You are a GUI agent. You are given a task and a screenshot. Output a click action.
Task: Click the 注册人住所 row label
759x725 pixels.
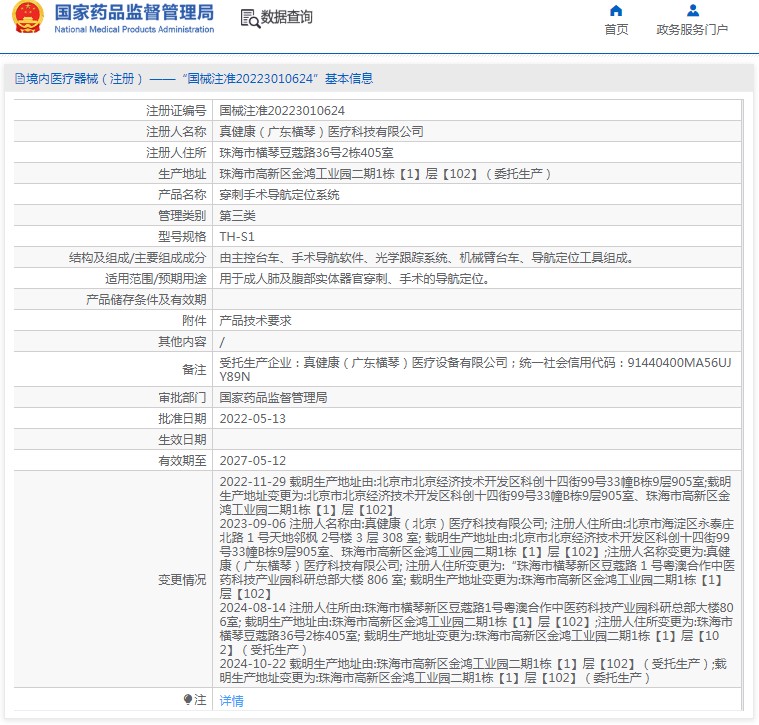[x=176, y=153]
